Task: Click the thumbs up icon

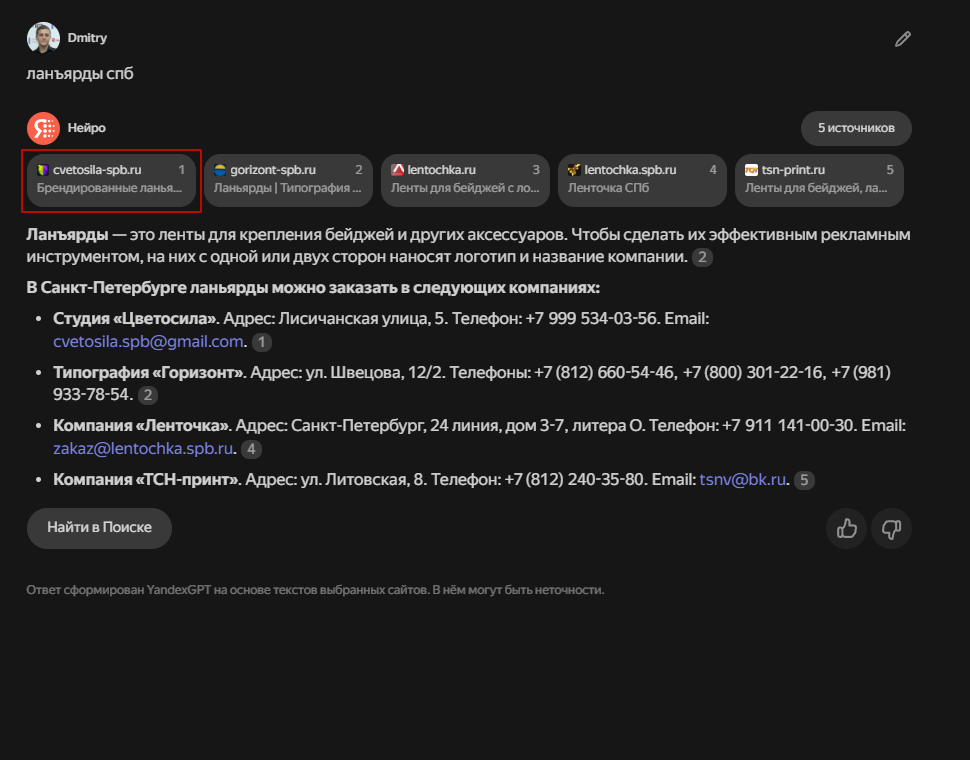Action: [x=846, y=529]
